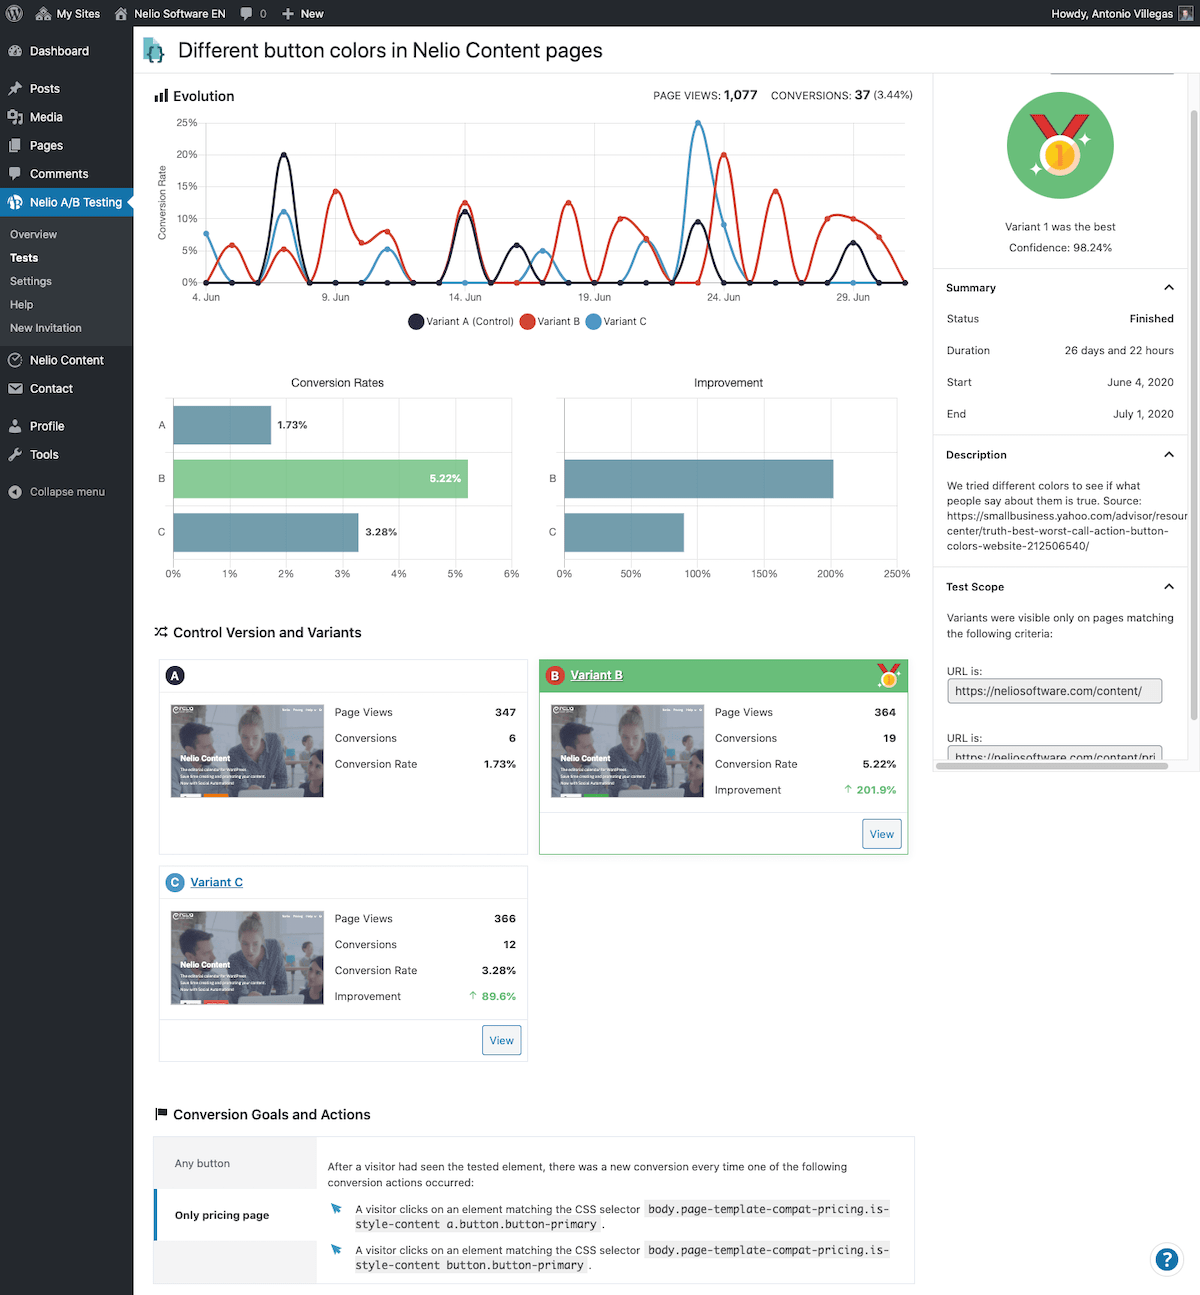Click the 89.6% improvement value

point(493,996)
